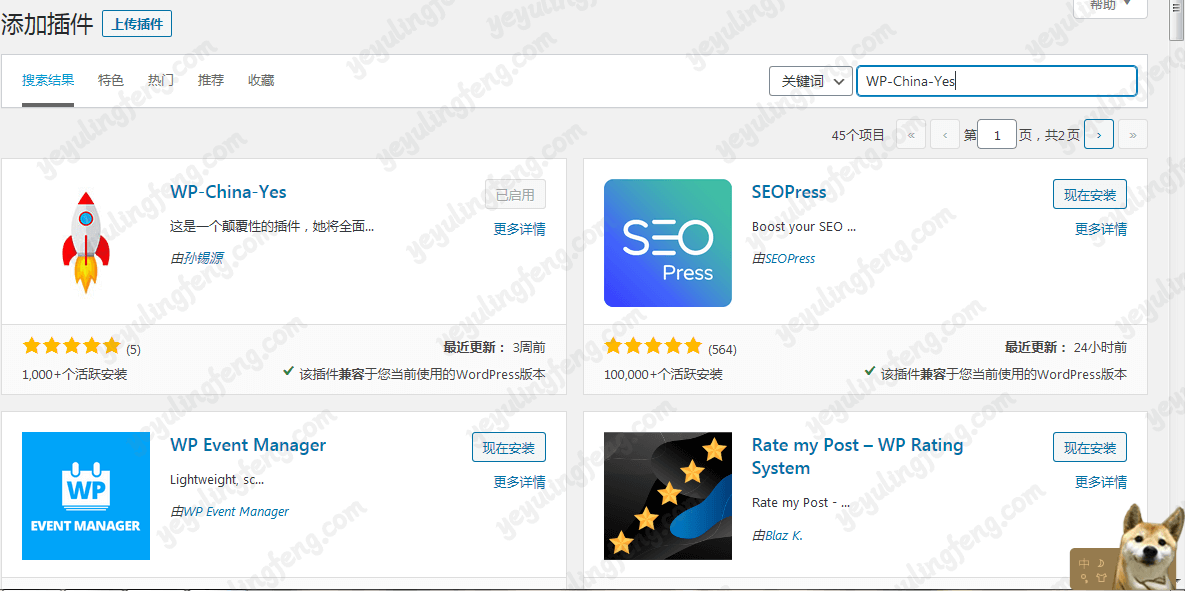Viewport: 1185px width, 591px height.
Task: Switch to the 收藏 tab
Action: (261, 80)
